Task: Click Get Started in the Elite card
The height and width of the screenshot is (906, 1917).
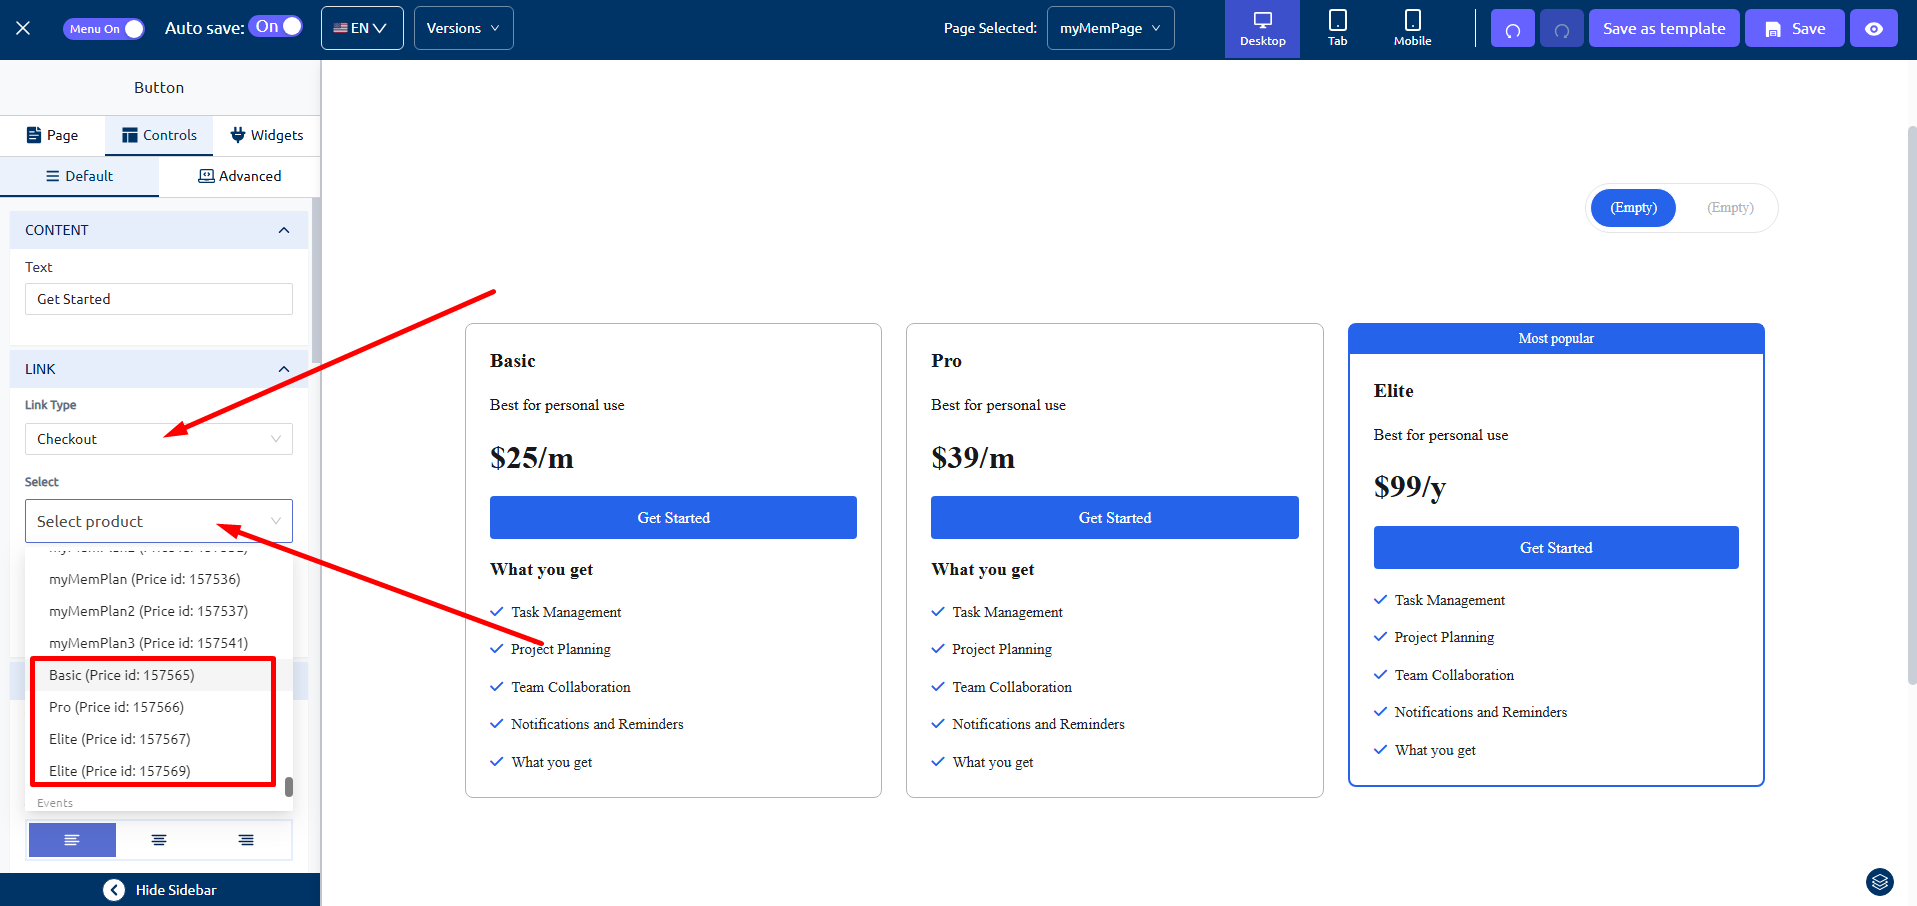Action: (x=1556, y=548)
